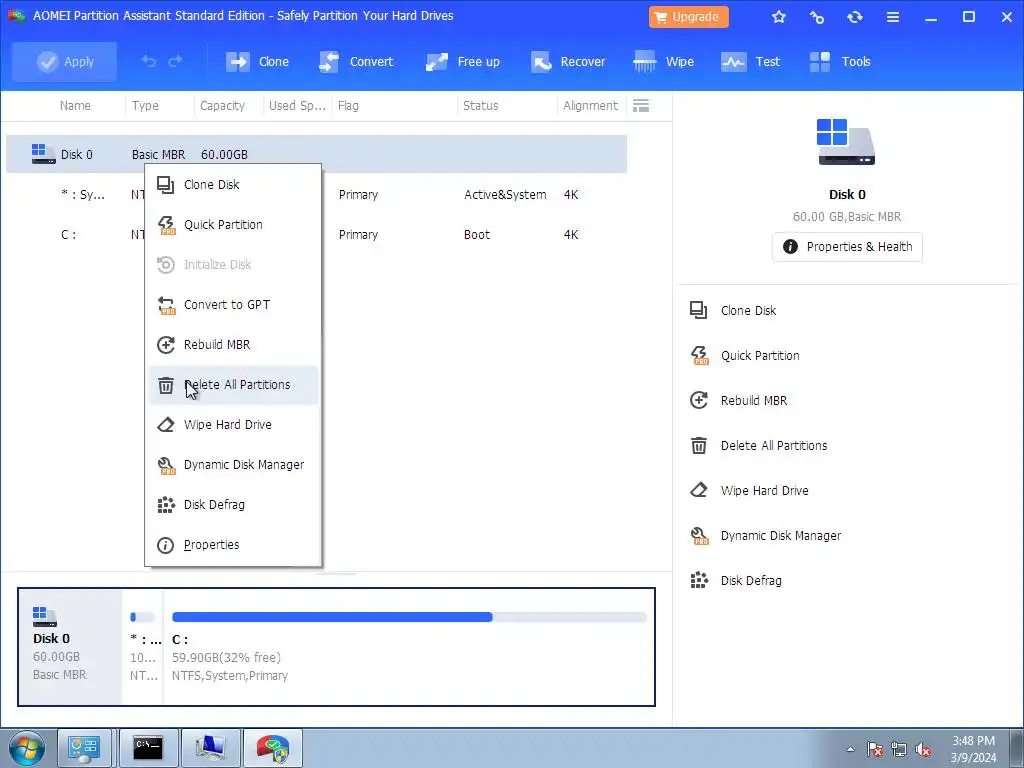Open the Tools toolbar item
The image size is (1024, 768).
(x=840, y=61)
